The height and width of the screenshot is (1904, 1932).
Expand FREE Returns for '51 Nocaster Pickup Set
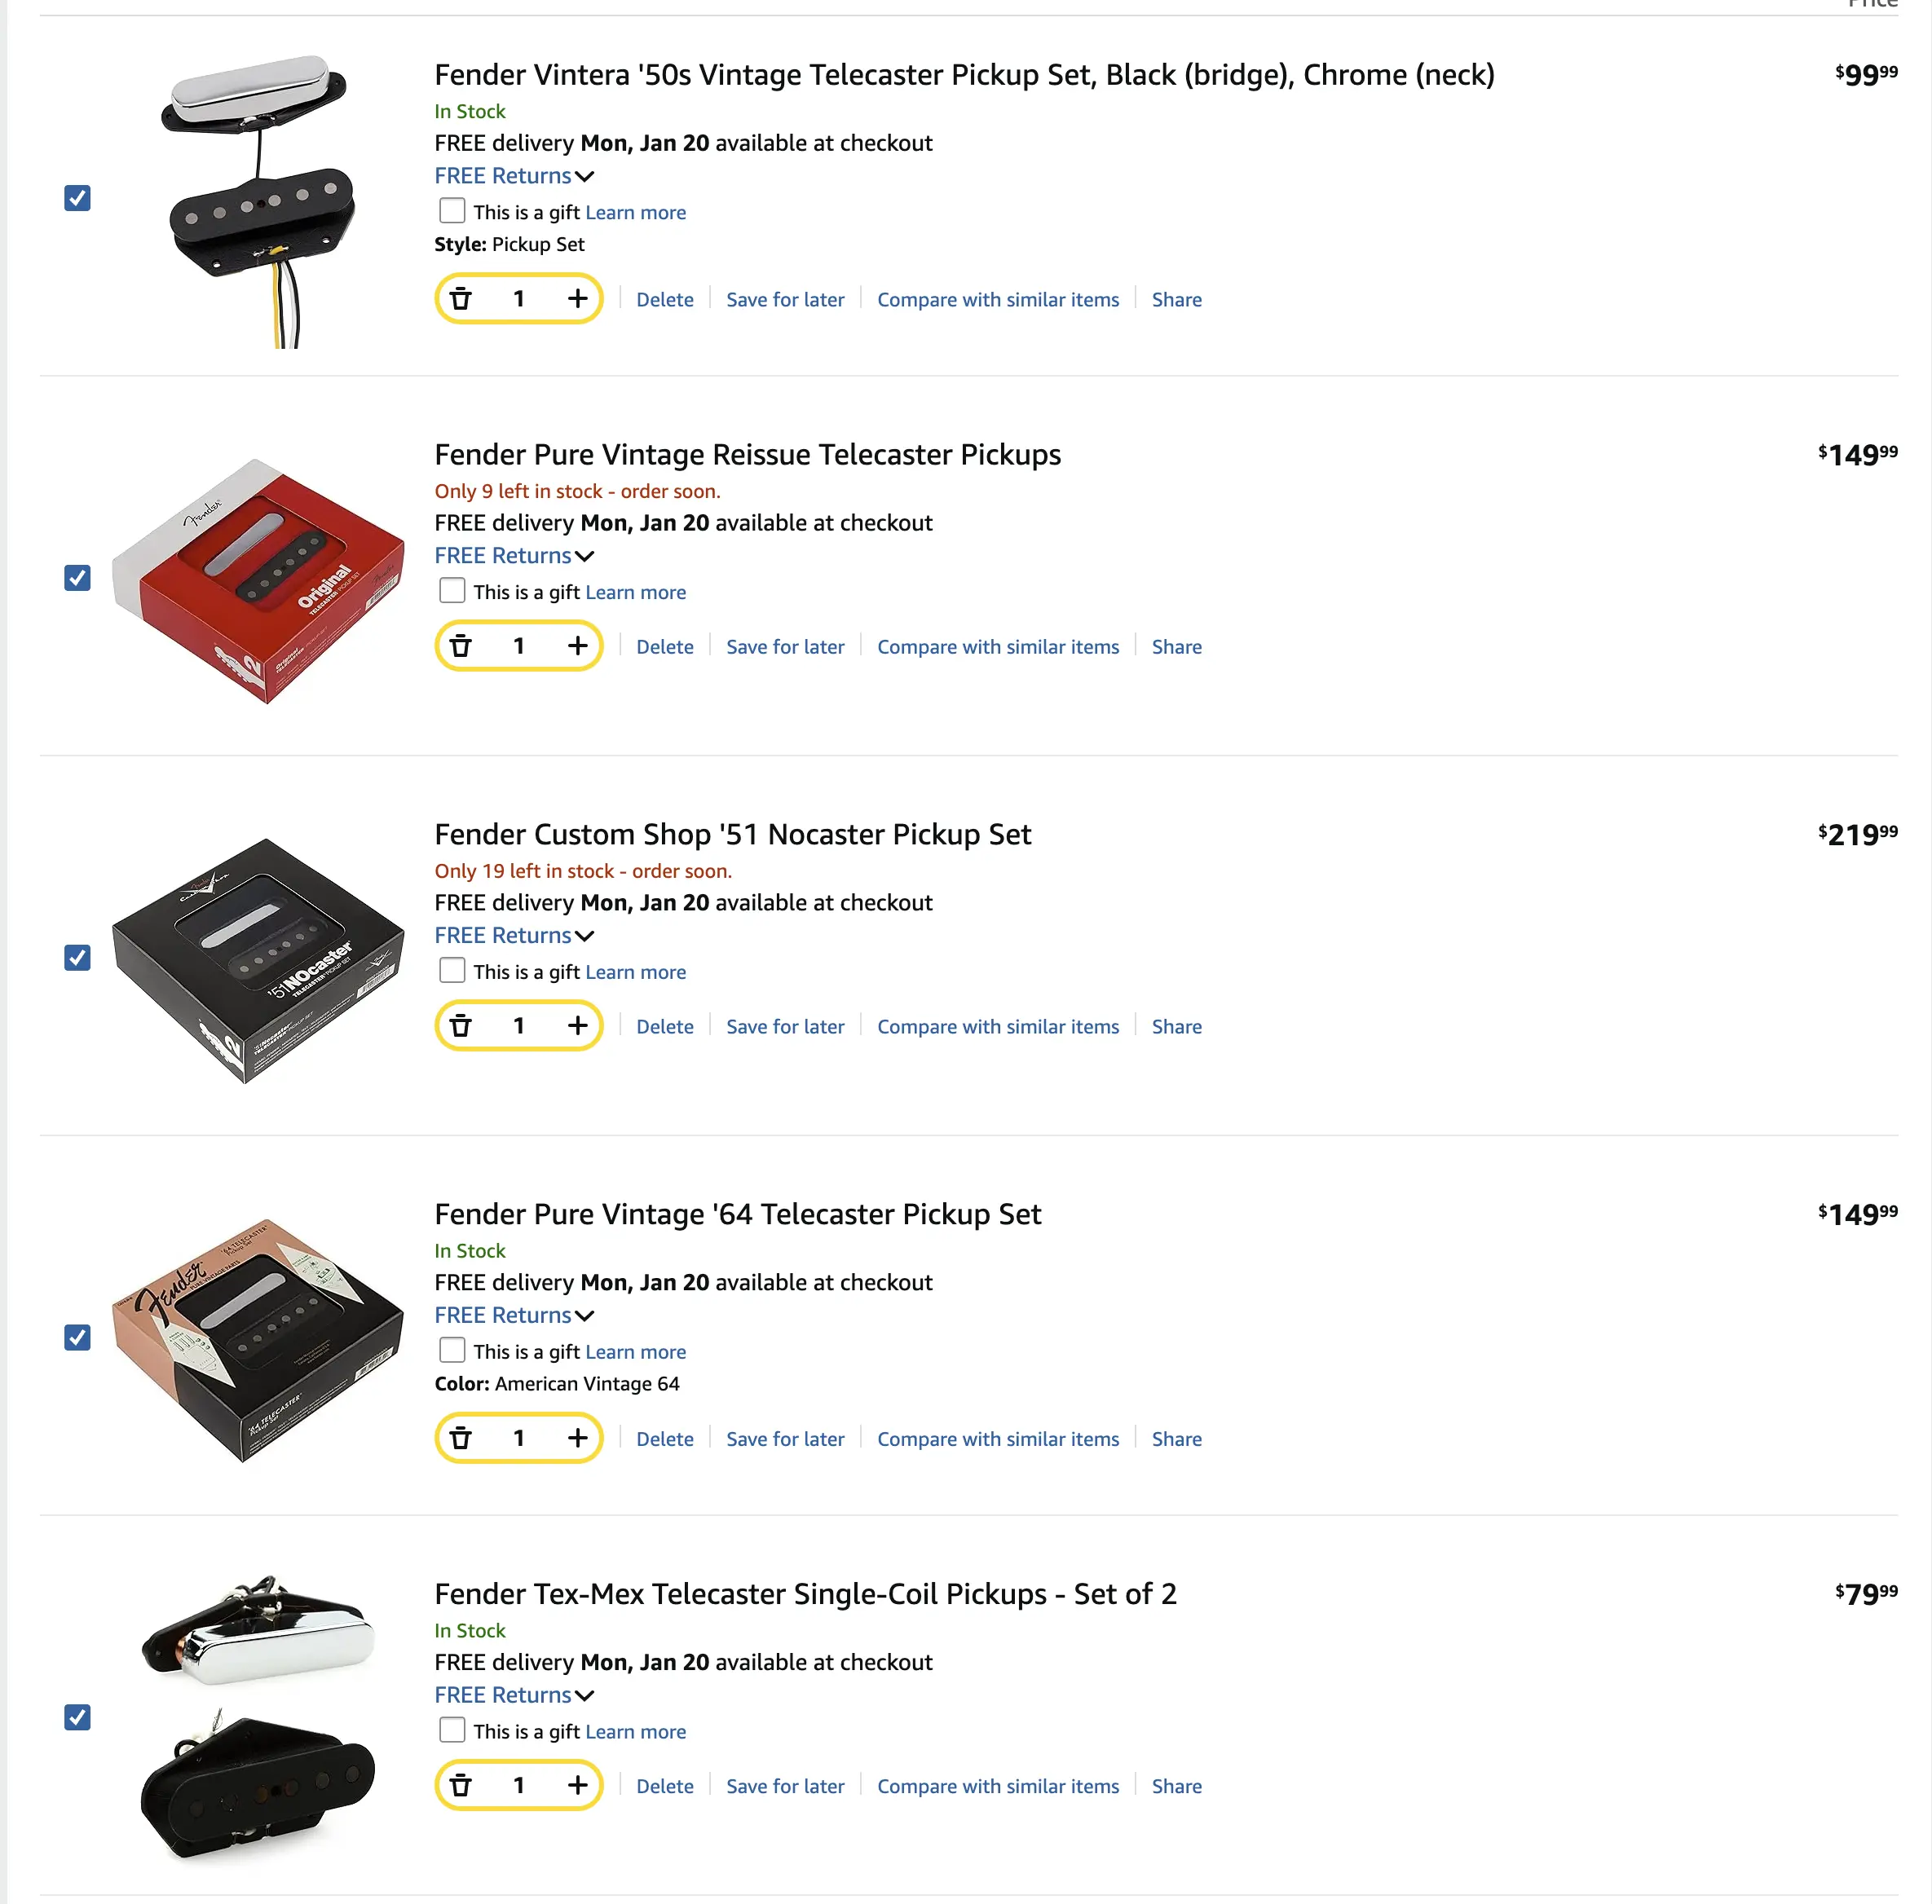pyautogui.click(x=514, y=936)
